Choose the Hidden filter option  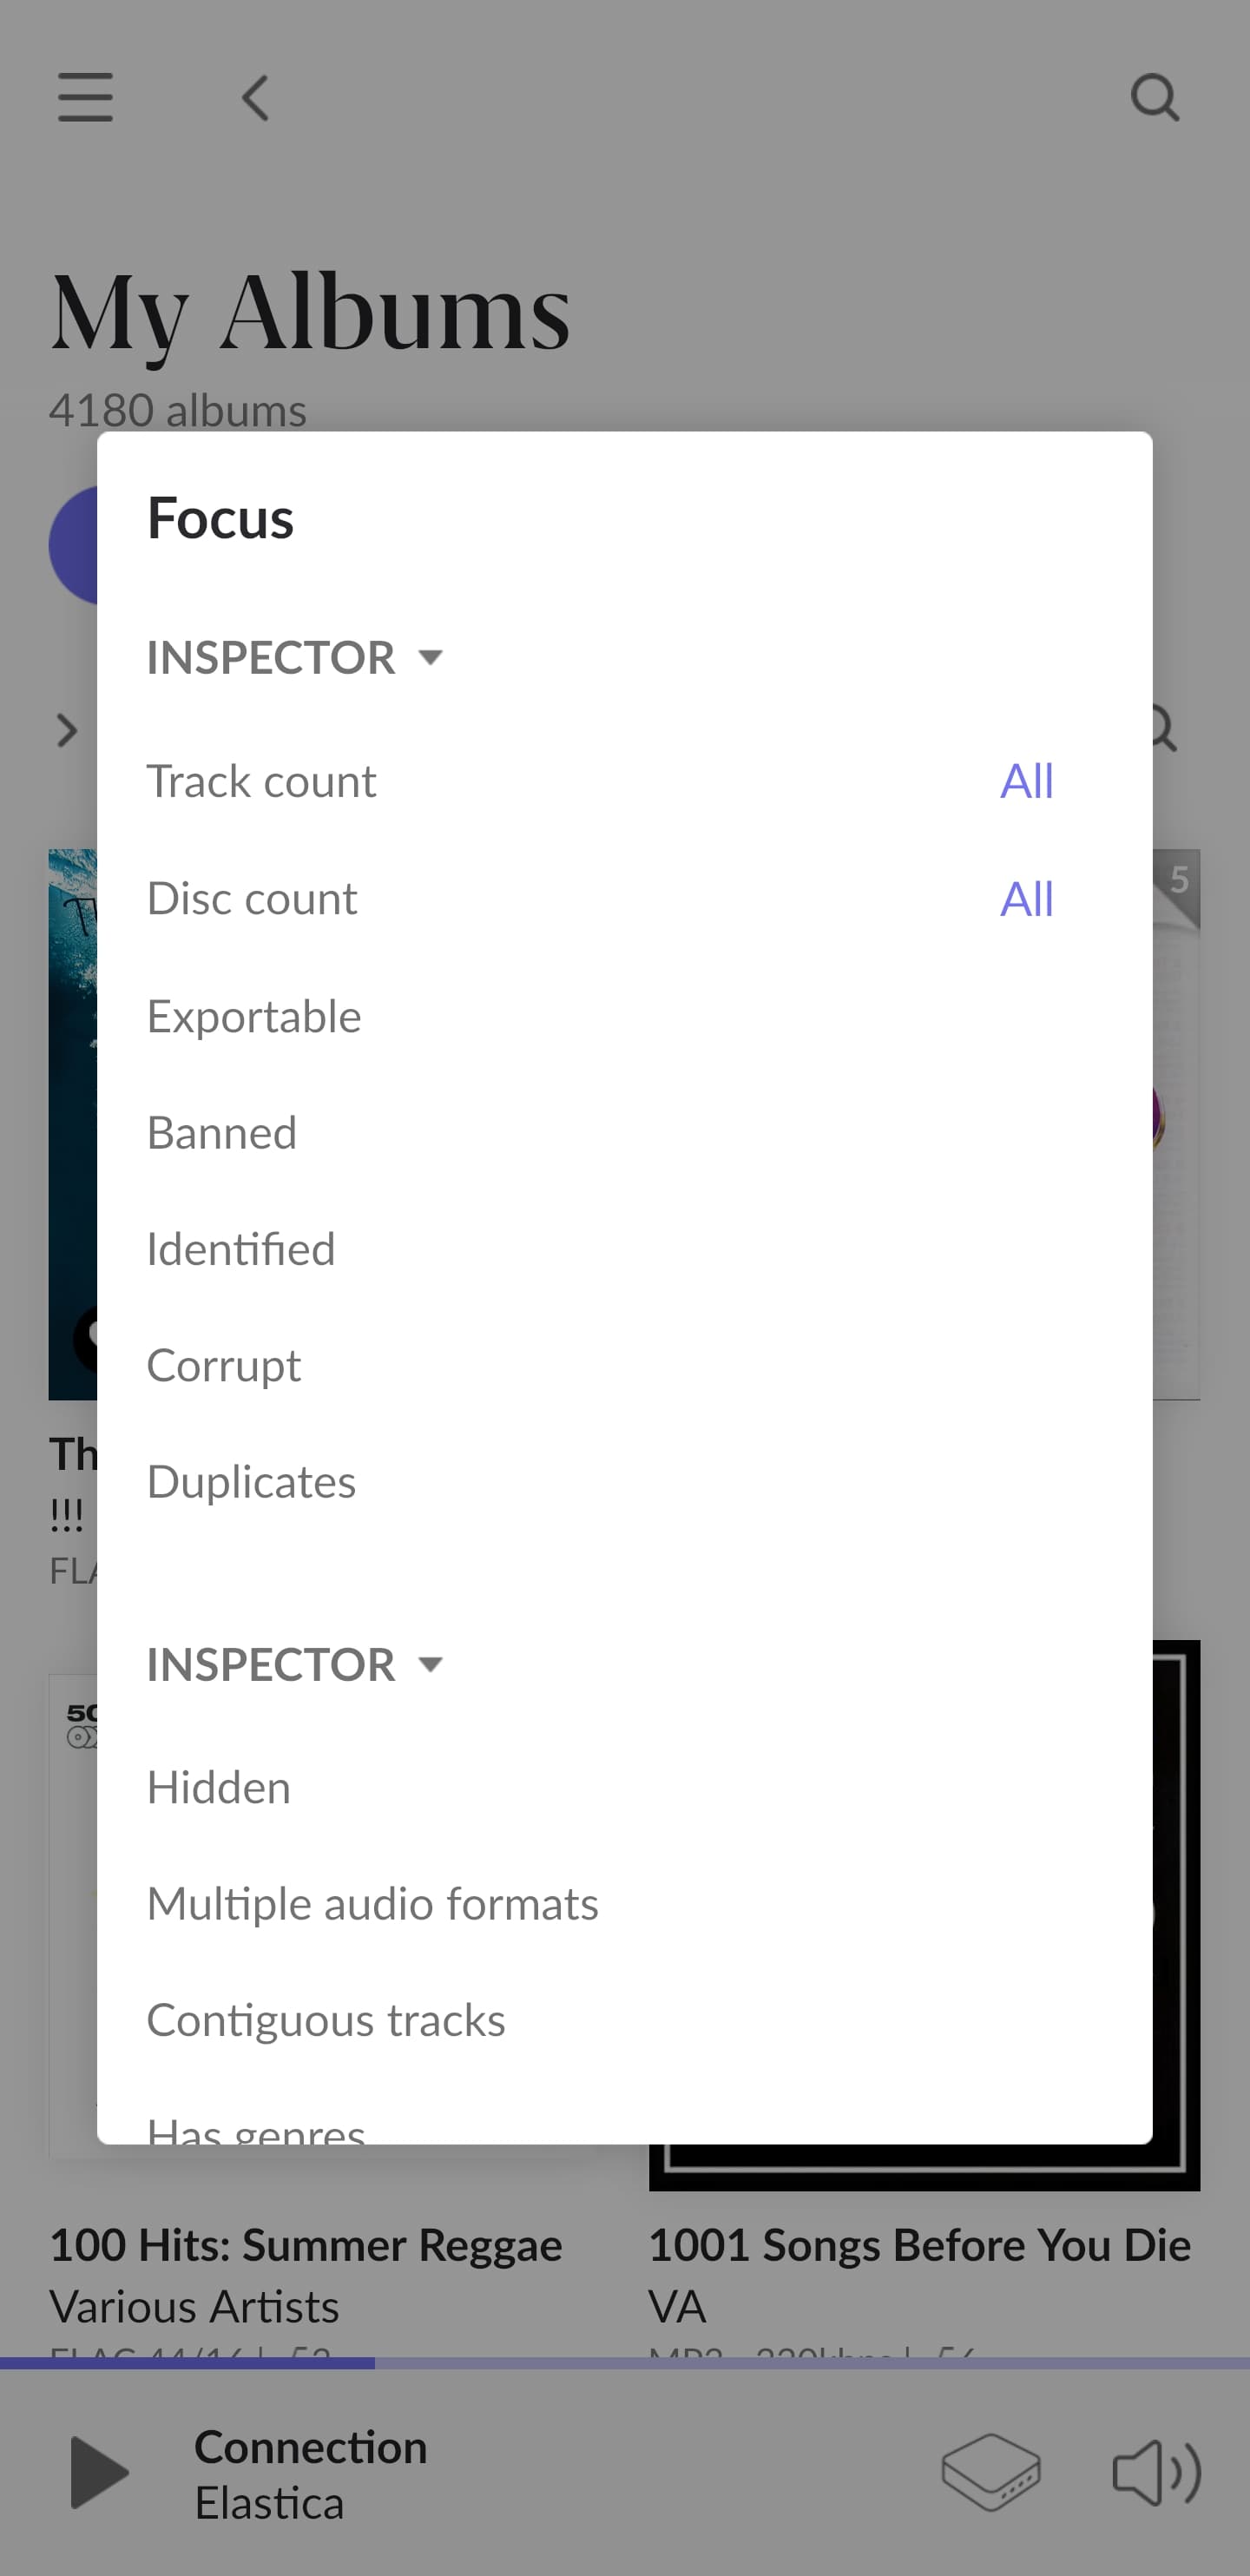[x=624, y=1787]
